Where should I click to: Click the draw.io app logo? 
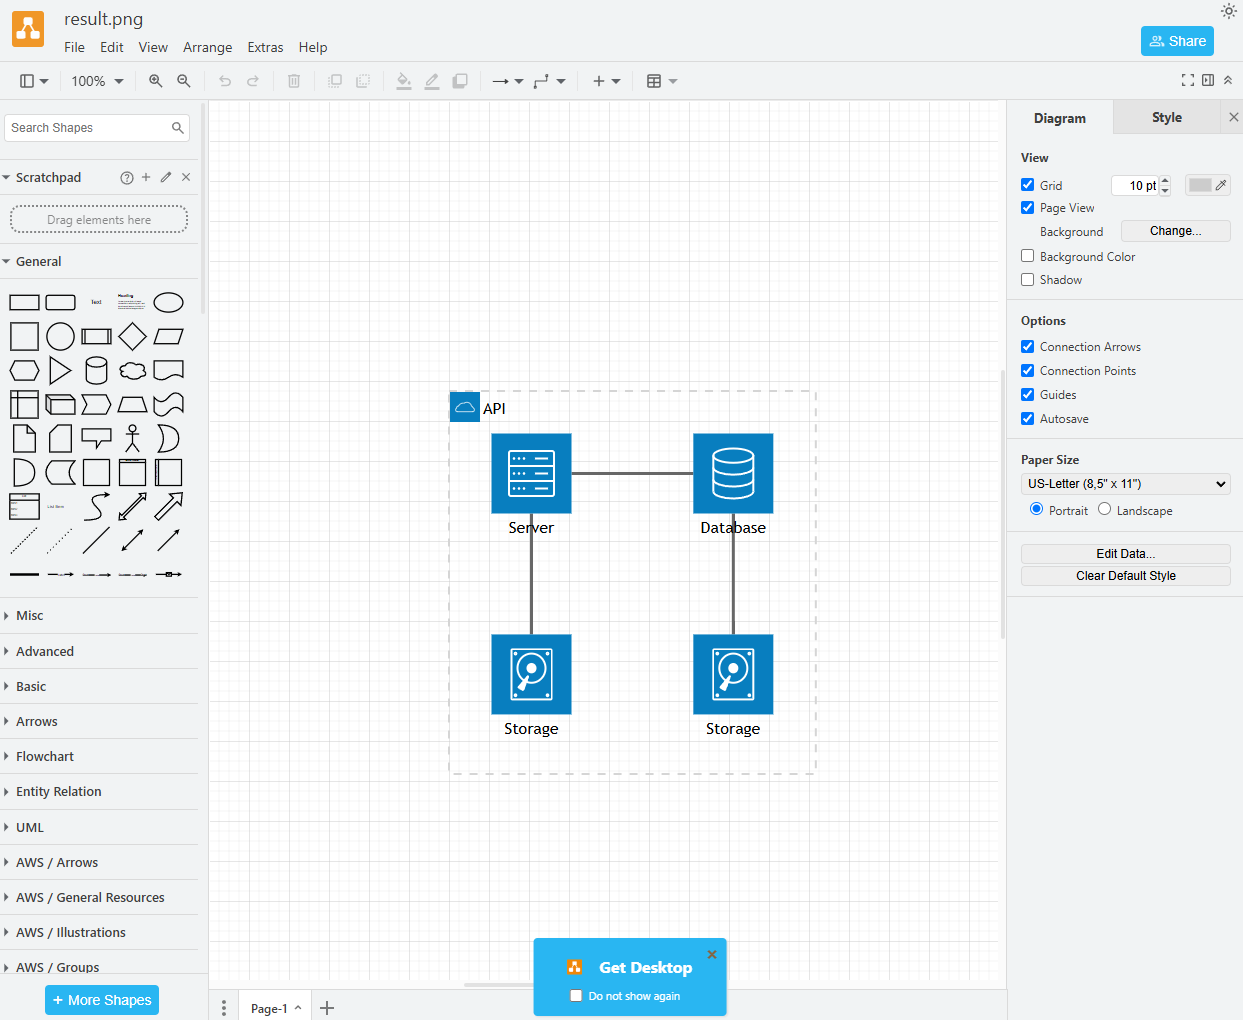pyautogui.click(x=28, y=29)
